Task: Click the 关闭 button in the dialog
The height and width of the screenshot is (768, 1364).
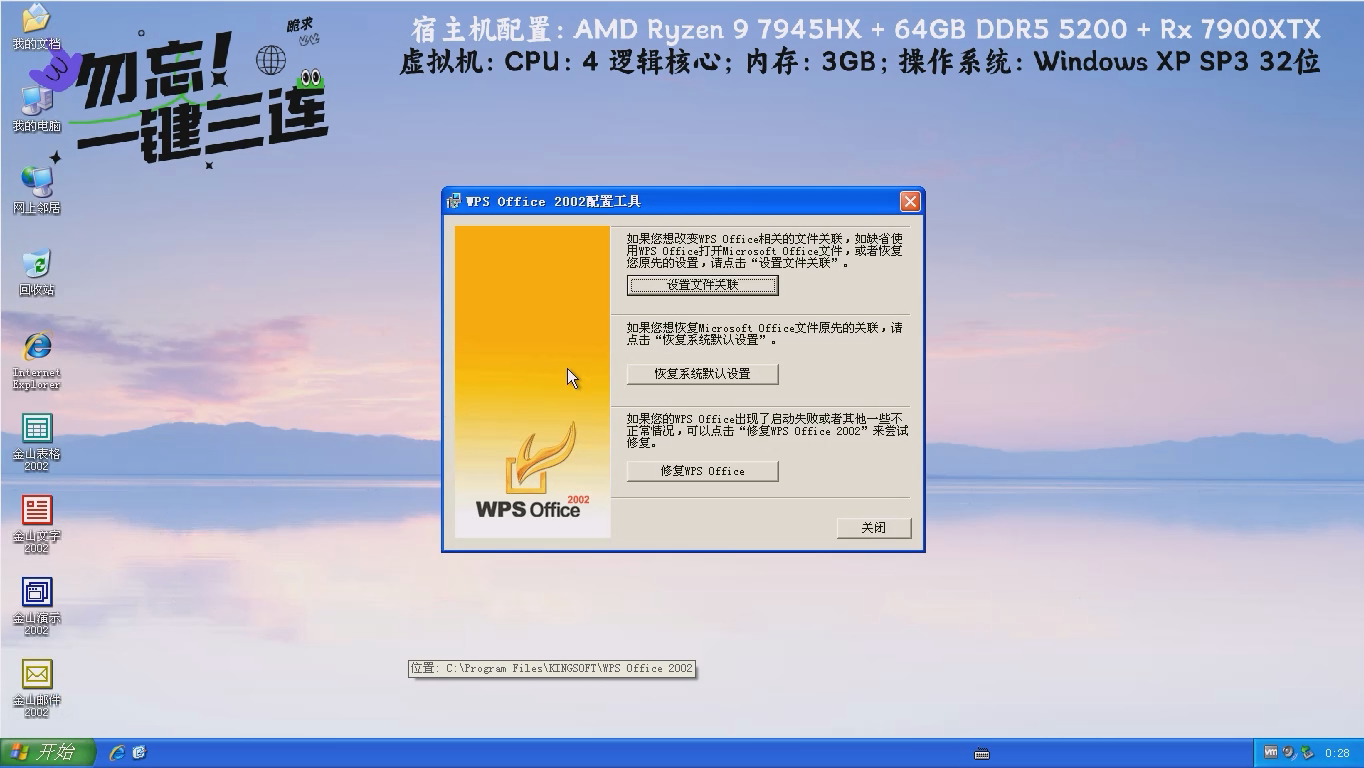Action: click(874, 528)
